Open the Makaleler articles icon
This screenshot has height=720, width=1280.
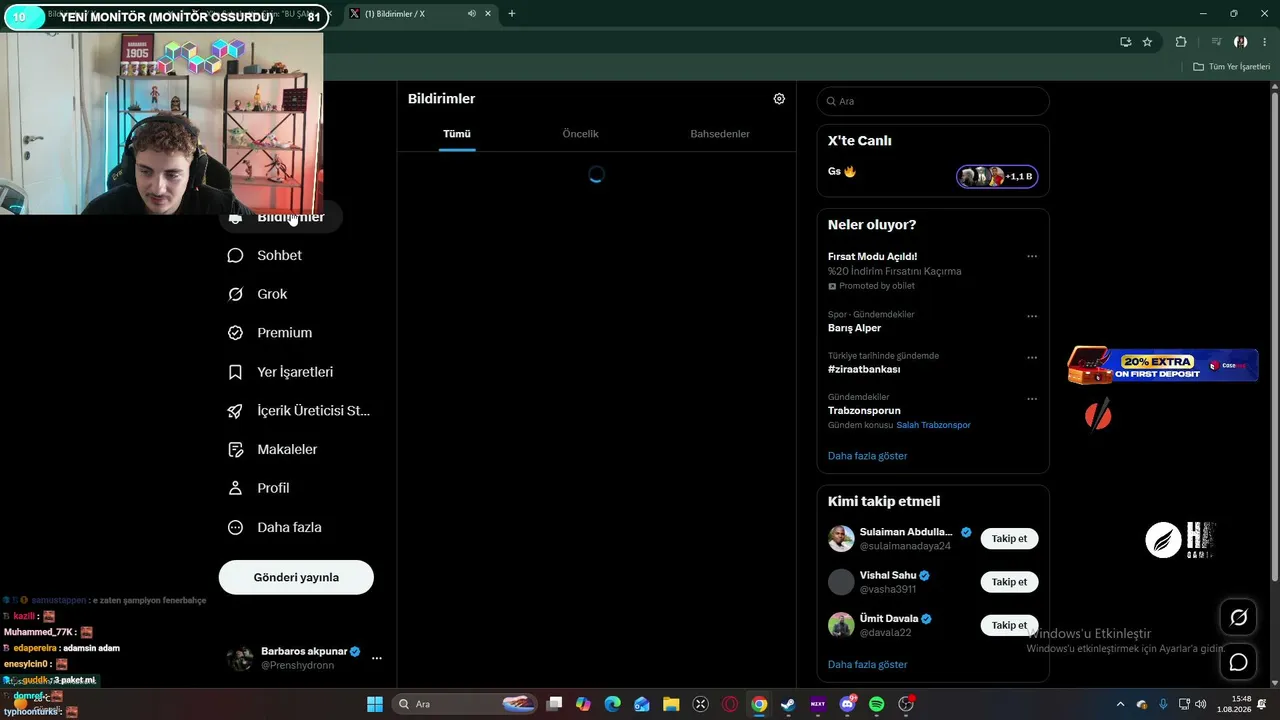(x=235, y=450)
